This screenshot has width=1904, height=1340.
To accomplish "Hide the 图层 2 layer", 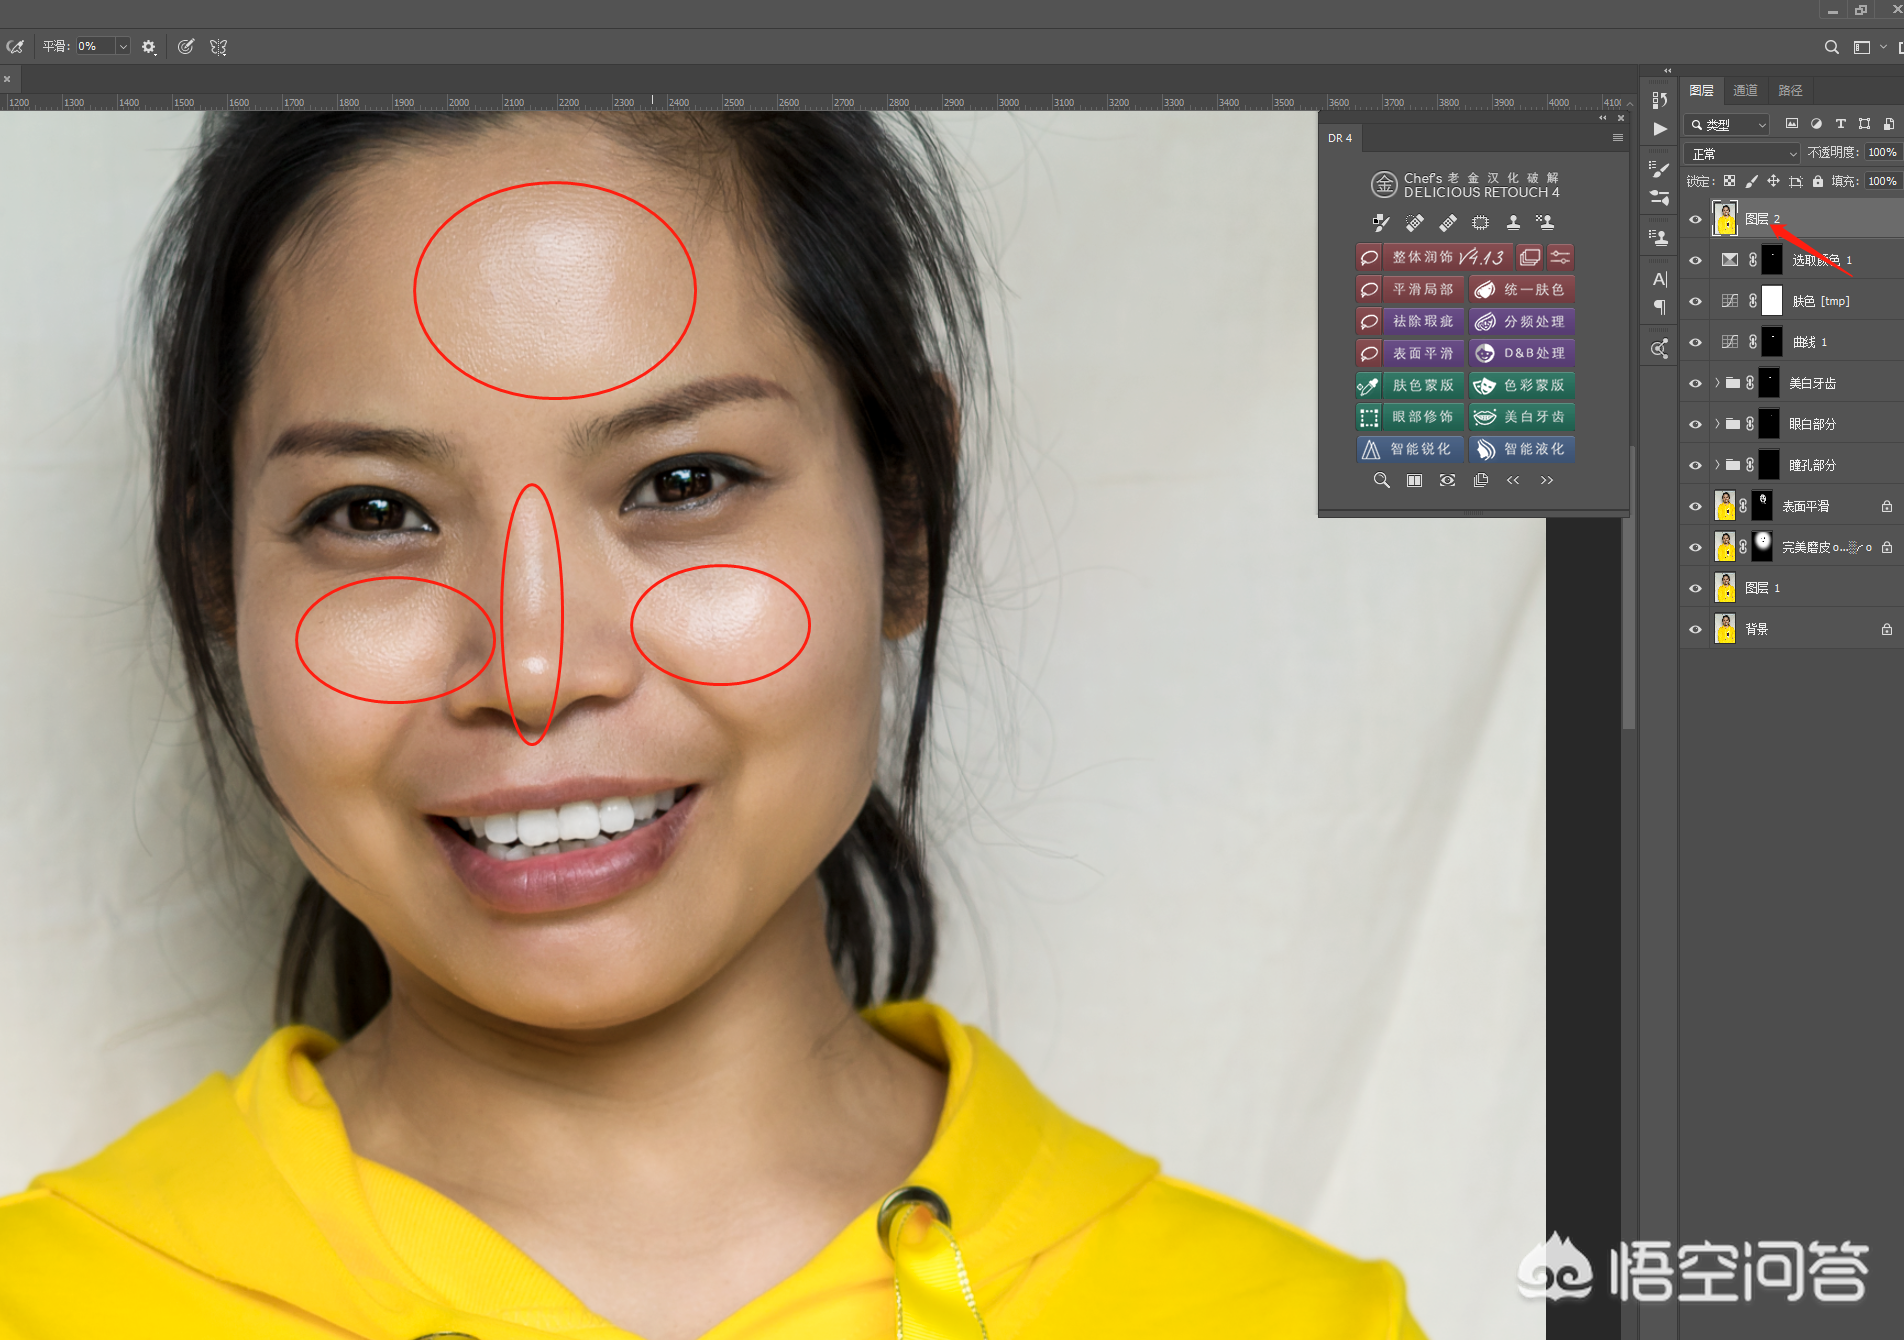I will [x=1695, y=219].
